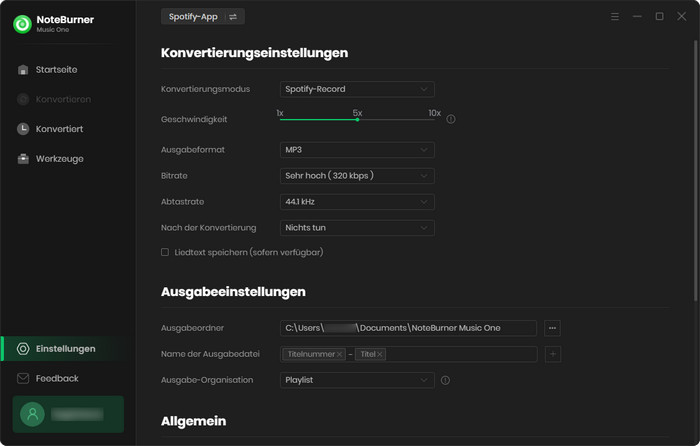This screenshot has width=700, height=446.
Task: Add a filename tag with the plus button
Action: (x=553, y=354)
